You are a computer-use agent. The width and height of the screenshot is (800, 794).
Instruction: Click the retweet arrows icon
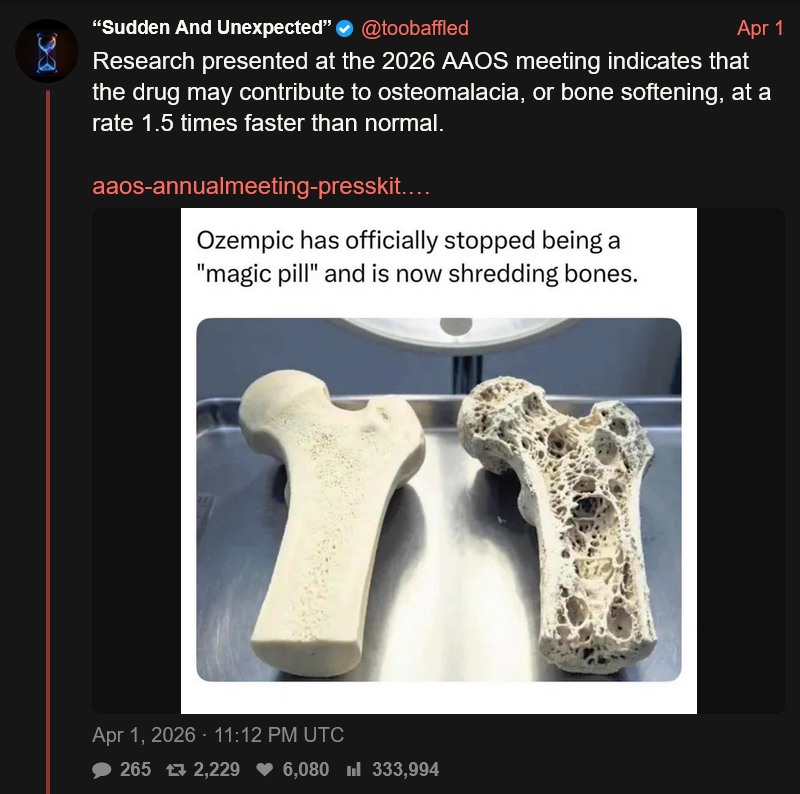pyautogui.click(x=176, y=770)
